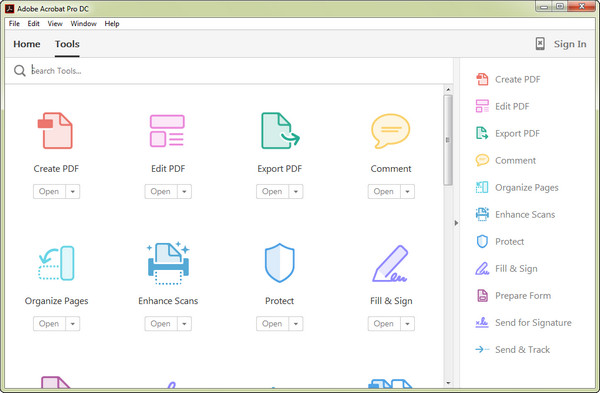The image size is (600, 393).
Task: Click Protect shield icon in right sidebar
Action: click(482, 241)
